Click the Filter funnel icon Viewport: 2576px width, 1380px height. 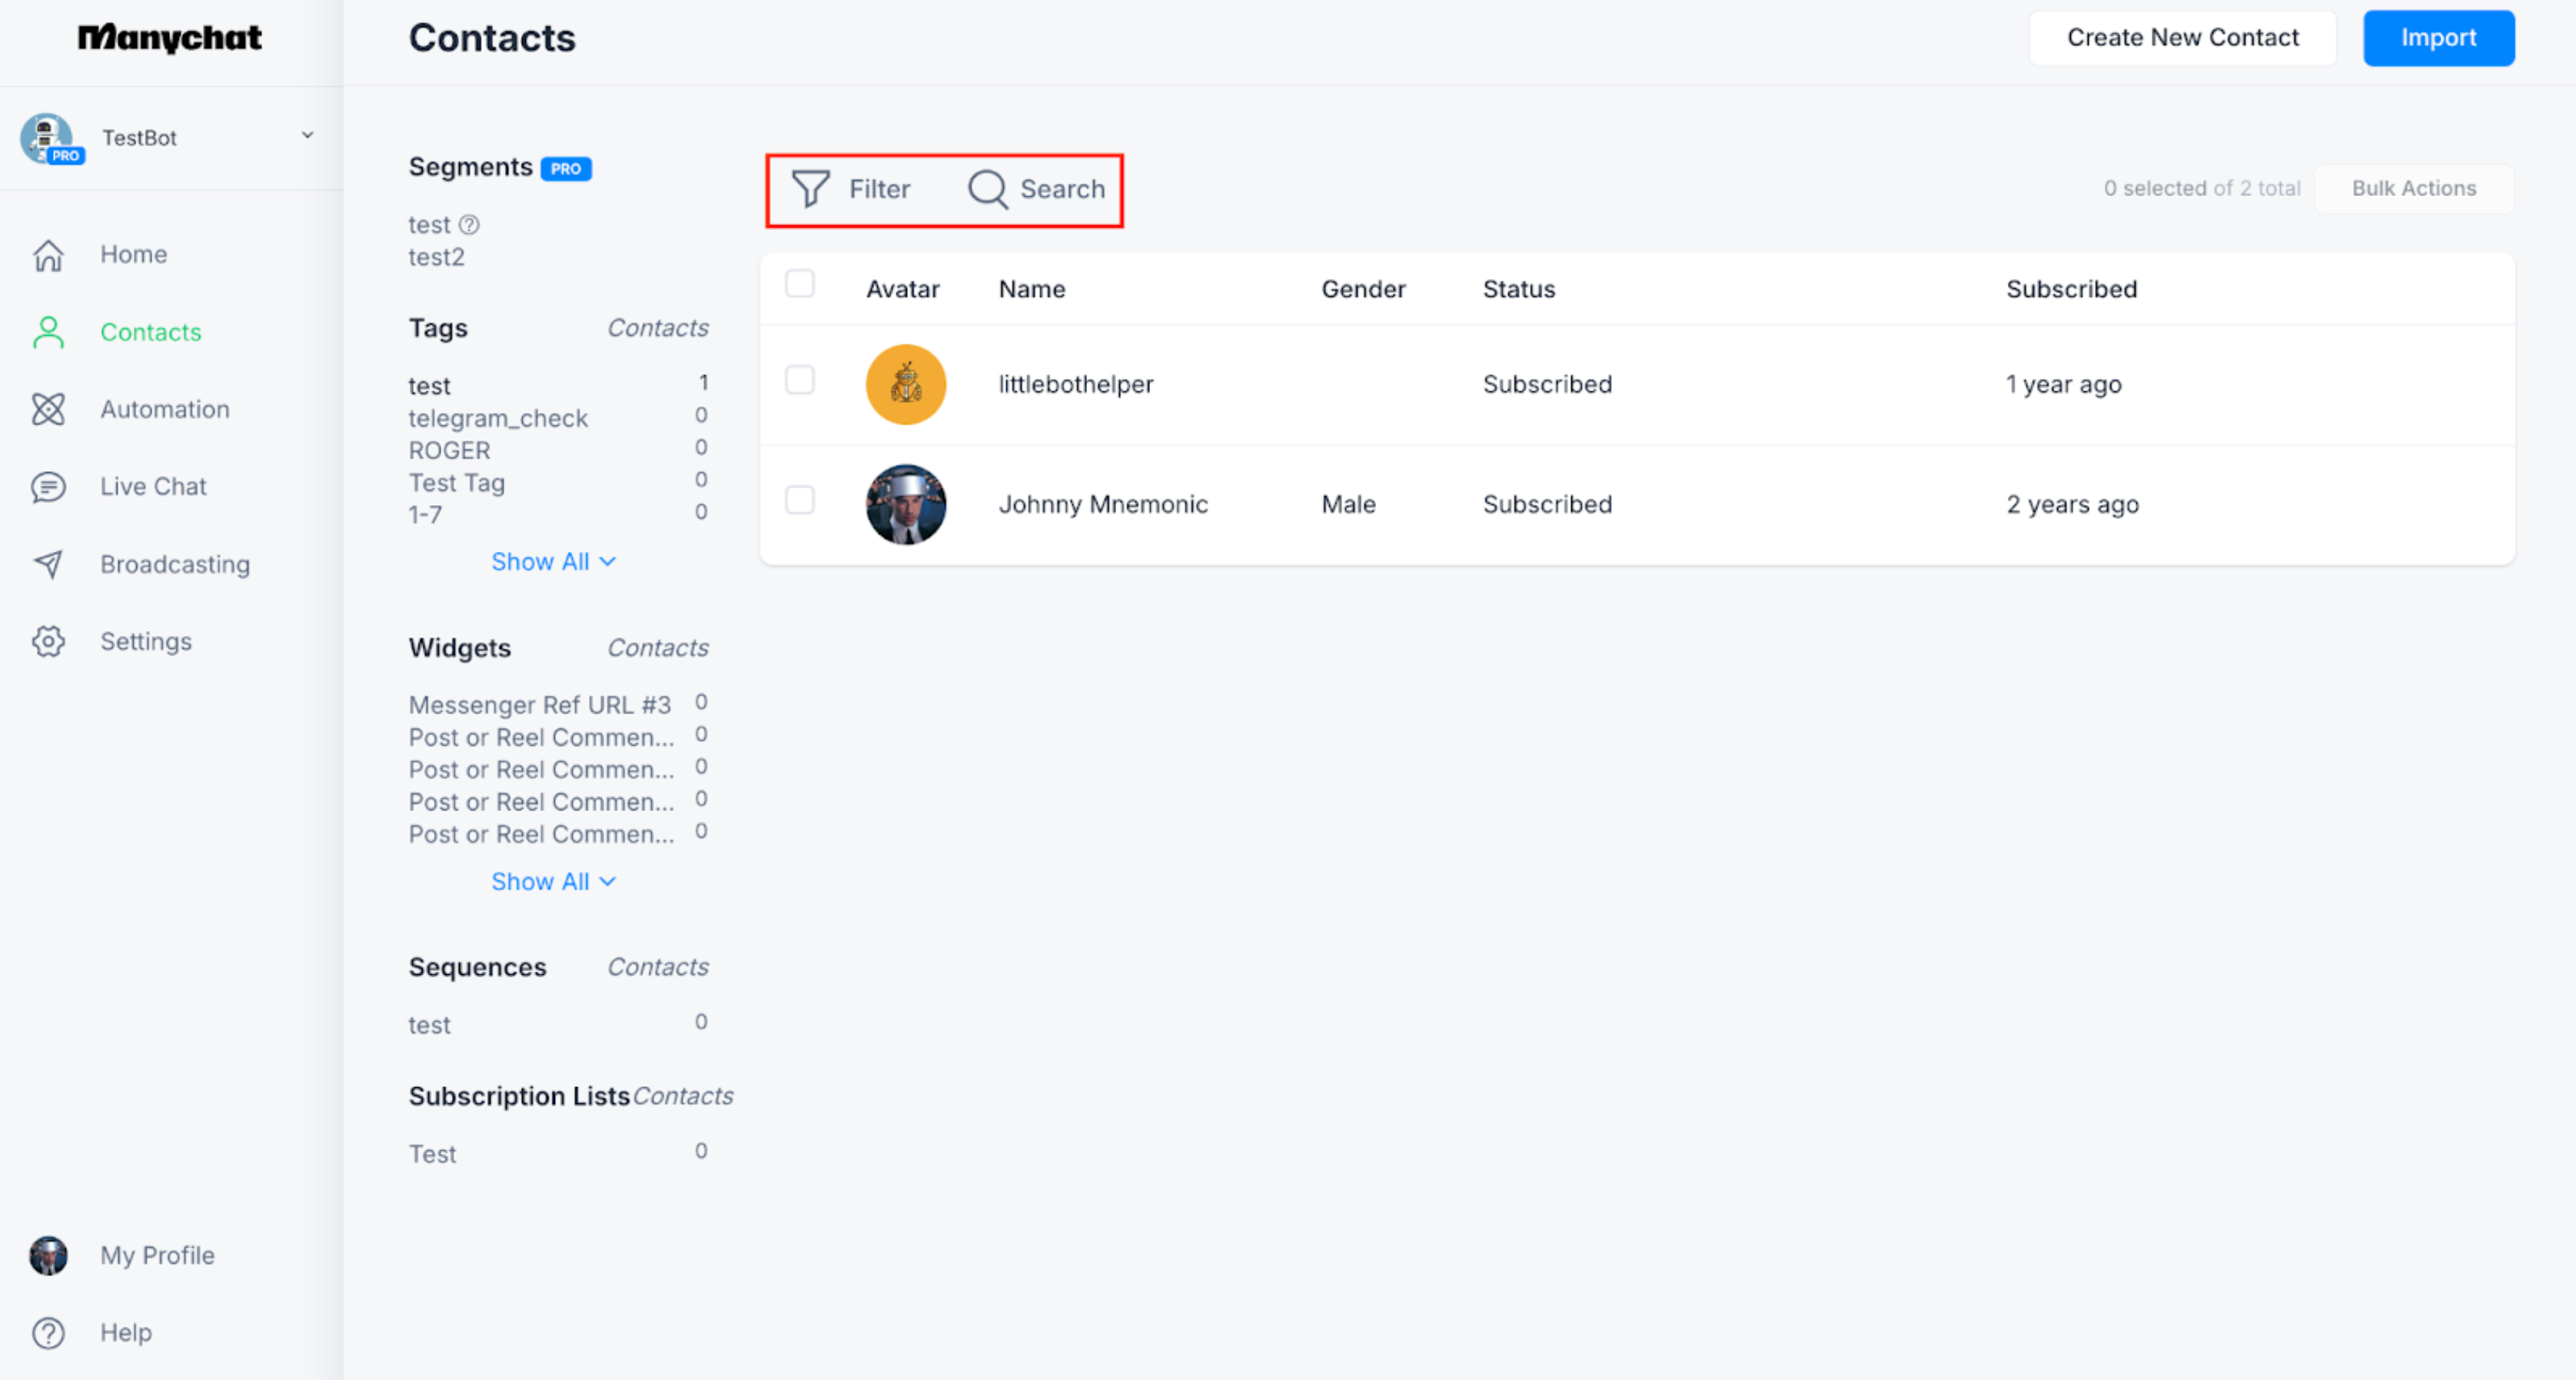[x=810, y=188]
